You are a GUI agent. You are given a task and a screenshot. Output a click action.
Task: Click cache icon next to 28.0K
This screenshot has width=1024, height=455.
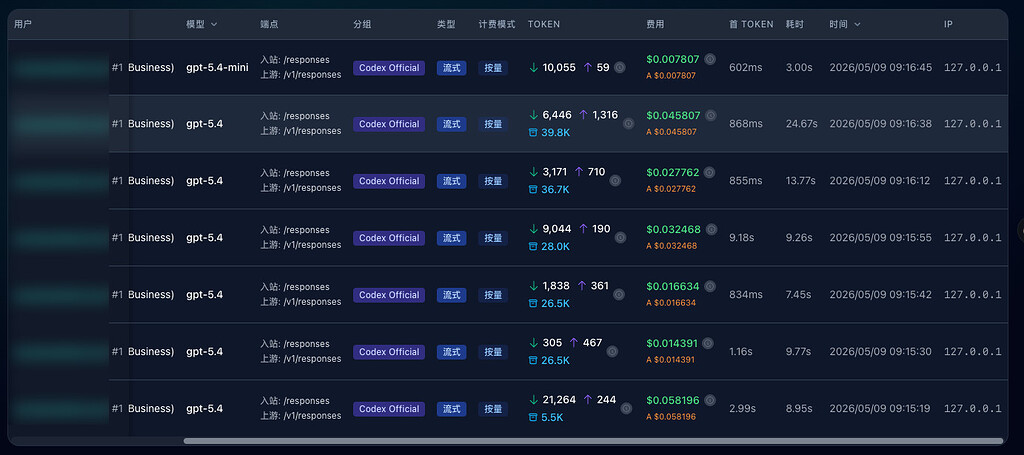(x=533, y=247)
